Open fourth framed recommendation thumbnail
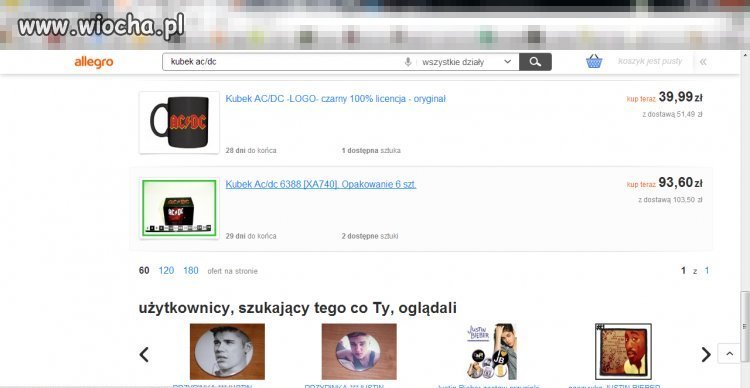Image resolution: width=750 pixels, height=388 pixels. pos(623,351)
